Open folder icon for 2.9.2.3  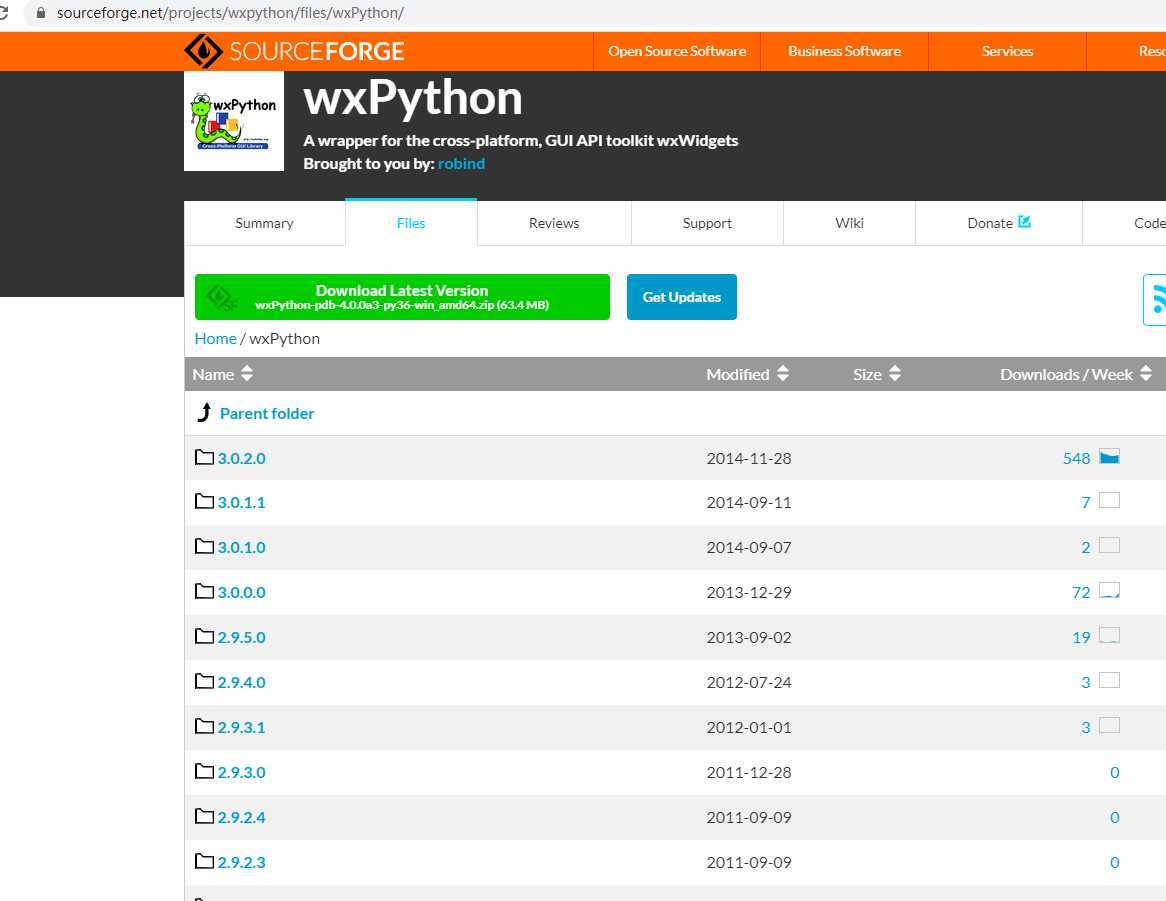(x=204, y=862)
